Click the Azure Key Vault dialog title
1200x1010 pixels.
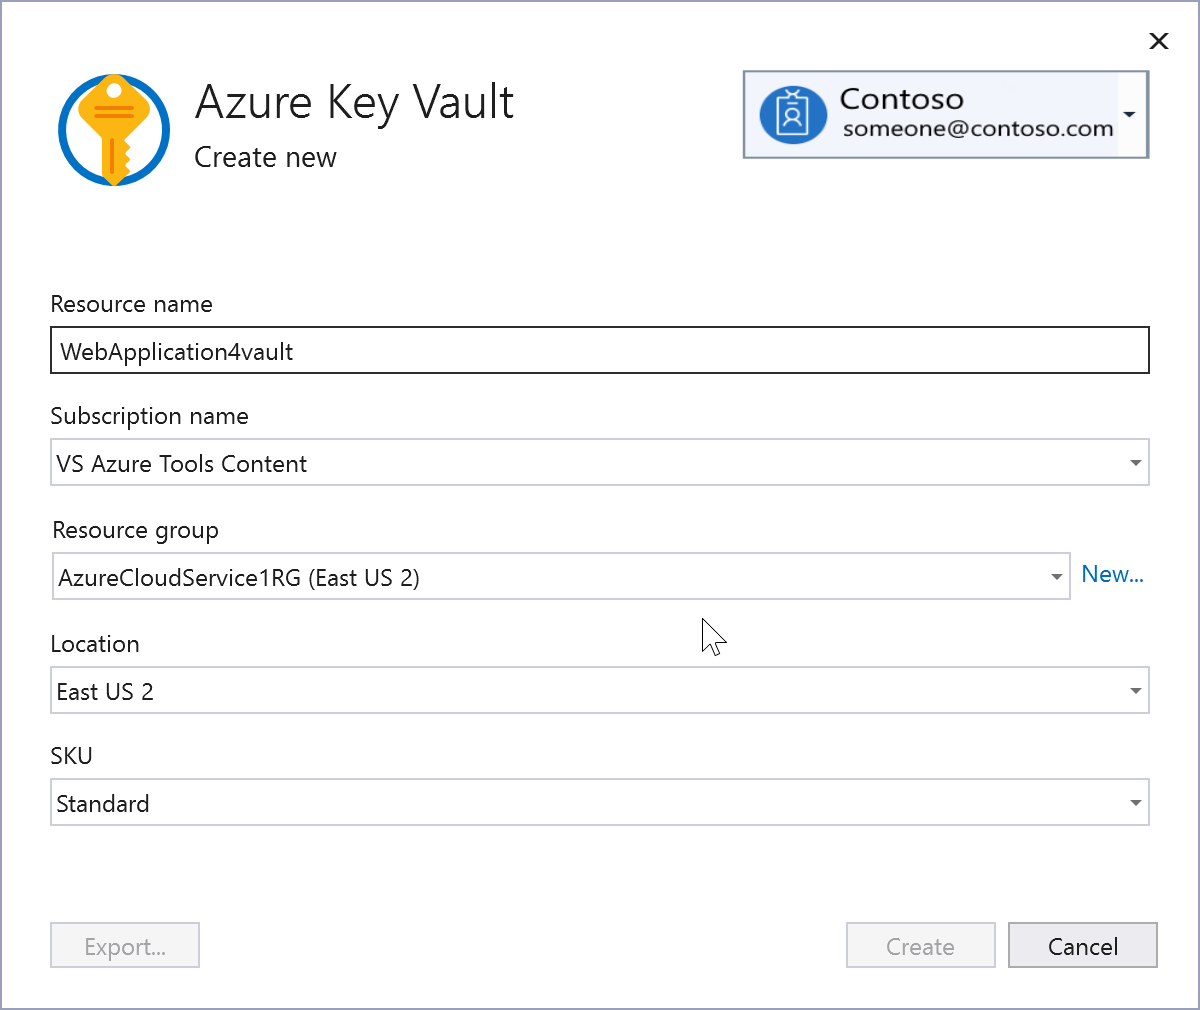tap(355, 101)
